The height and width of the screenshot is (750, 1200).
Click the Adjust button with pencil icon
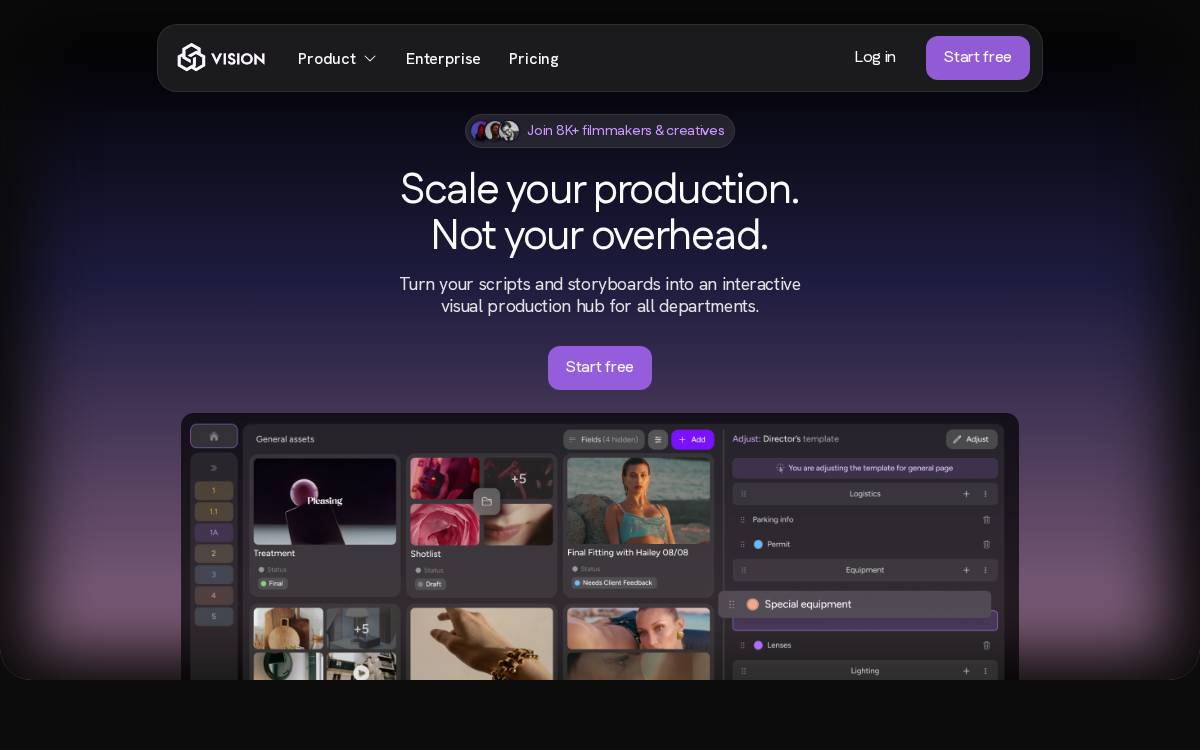(971, 439)
